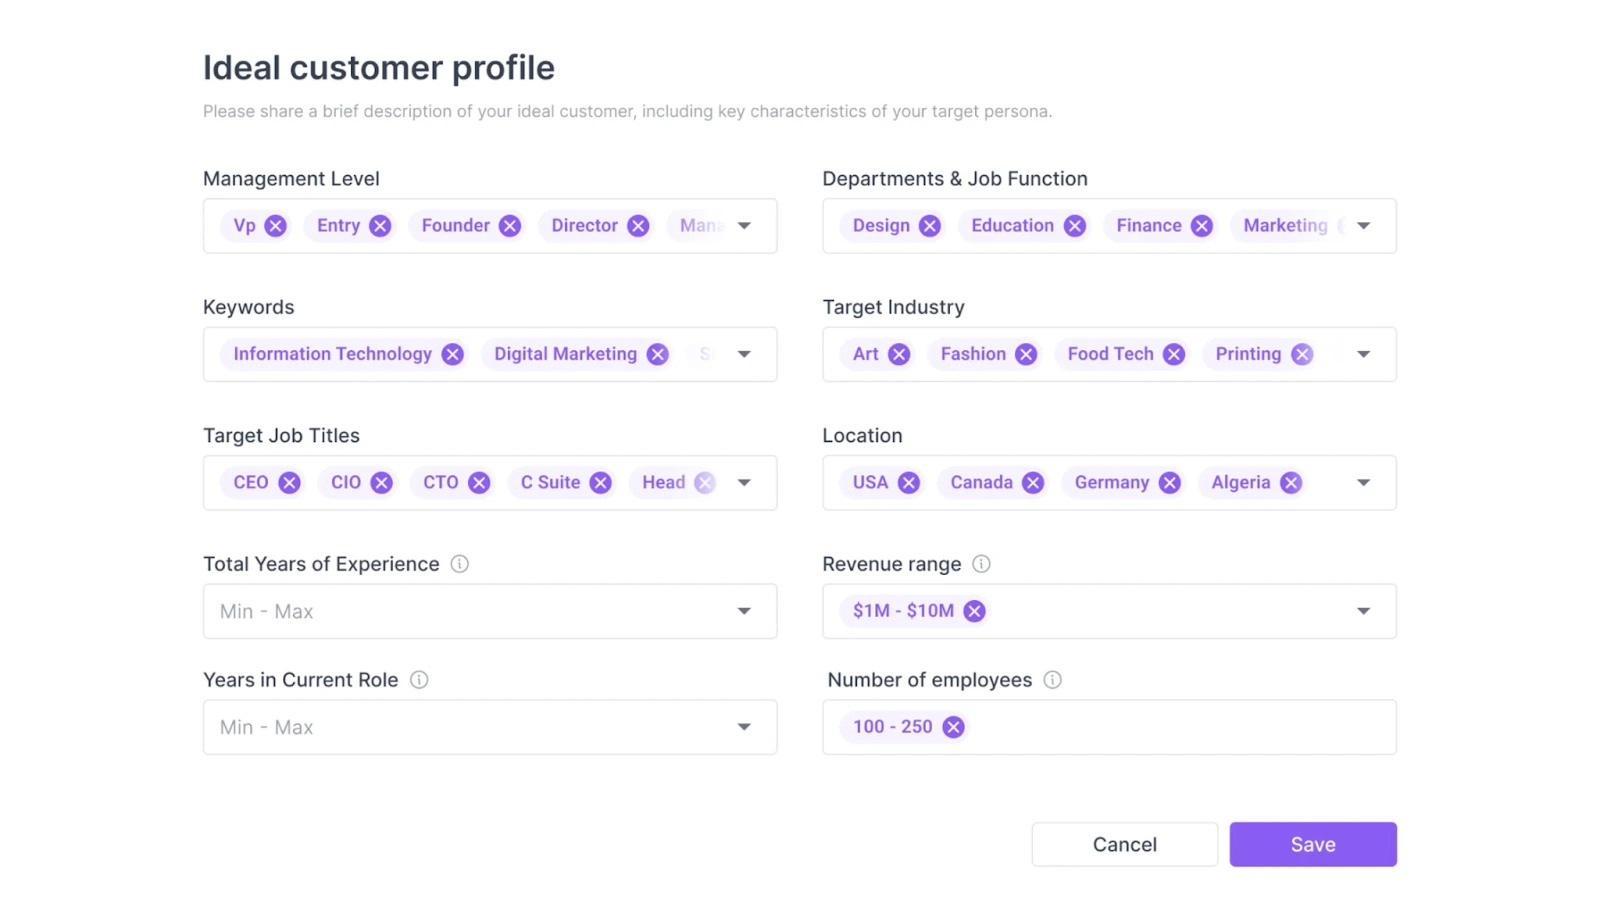Remove the Design department tag
Screen dimensions: 1600x900
click(x=929, y=225)
